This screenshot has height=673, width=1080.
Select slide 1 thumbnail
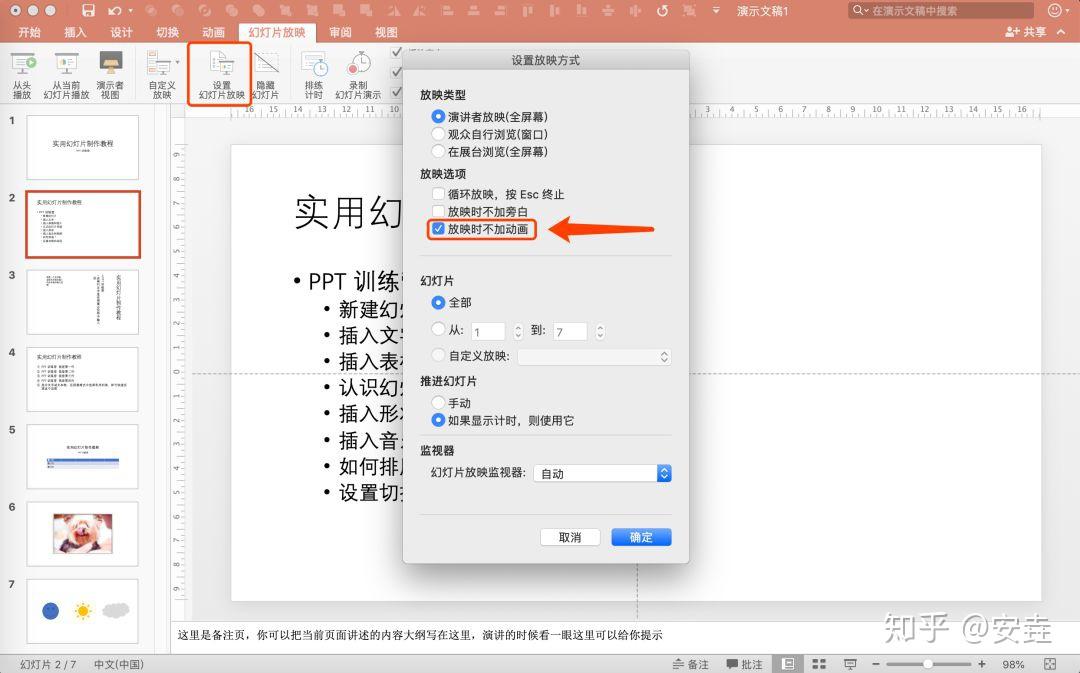(83, 147)
